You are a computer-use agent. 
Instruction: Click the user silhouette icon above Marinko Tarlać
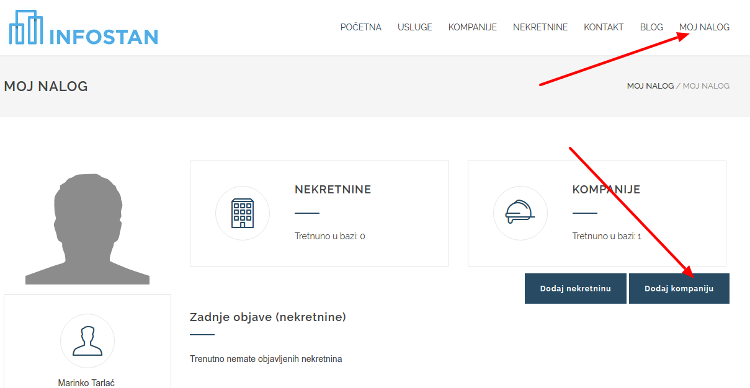[x=88, y=341]
